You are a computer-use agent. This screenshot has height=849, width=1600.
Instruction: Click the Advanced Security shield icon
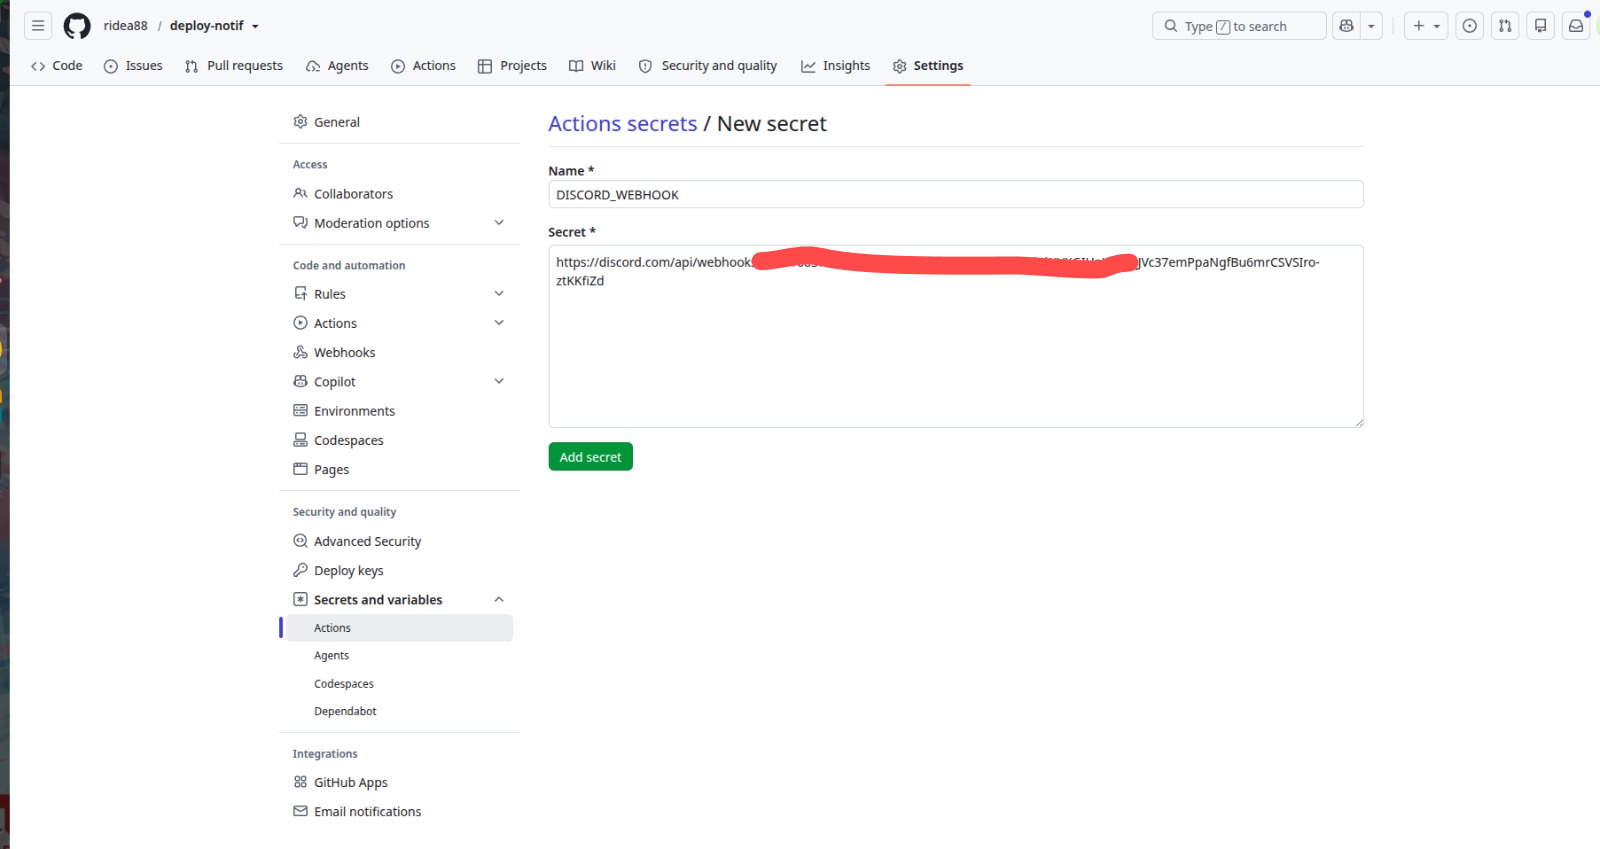(x=300, y=540)
